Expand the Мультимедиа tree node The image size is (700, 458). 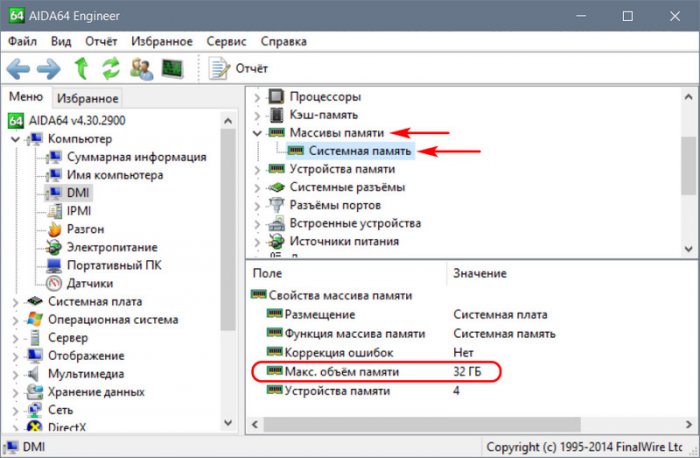tap(15, 374)
